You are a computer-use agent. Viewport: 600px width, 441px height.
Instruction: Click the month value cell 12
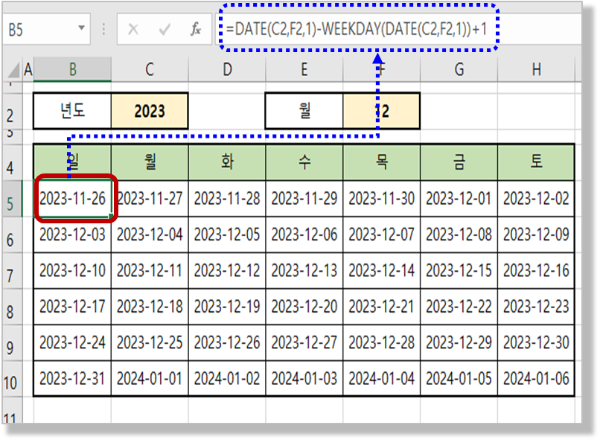(x=382, y=111)
